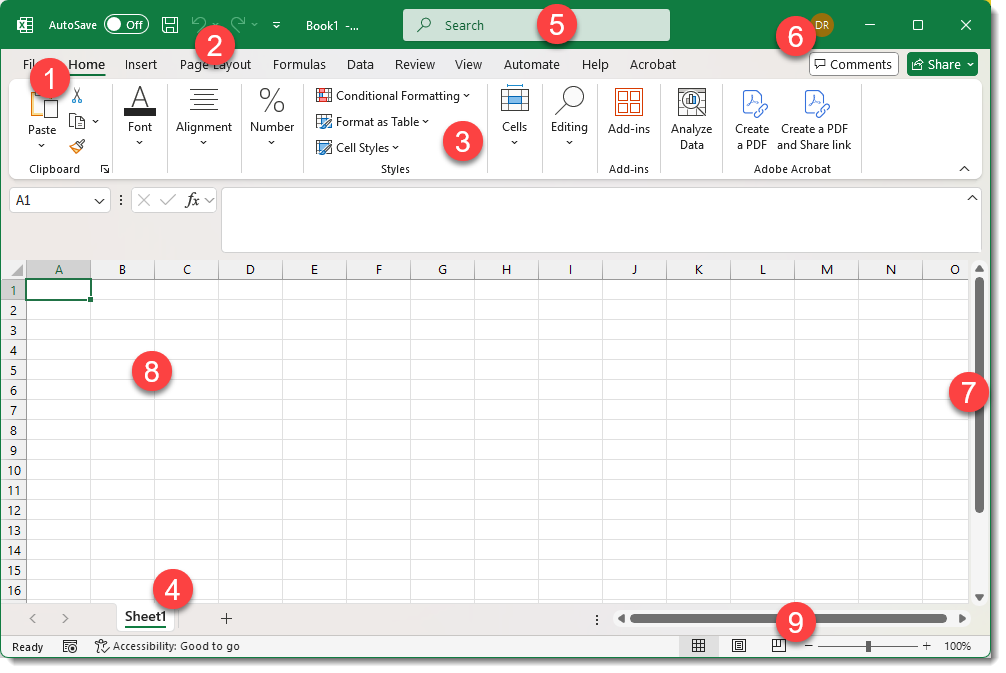Switch to Page Layout view mode

[x=738, y=646]
